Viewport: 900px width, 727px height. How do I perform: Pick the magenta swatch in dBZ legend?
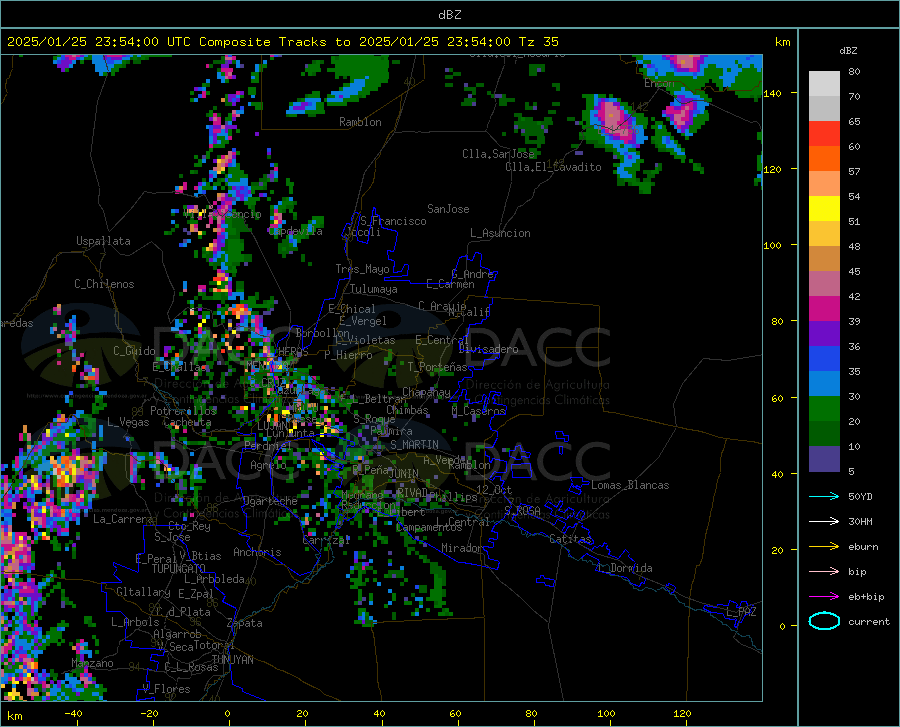pos(824,309)
